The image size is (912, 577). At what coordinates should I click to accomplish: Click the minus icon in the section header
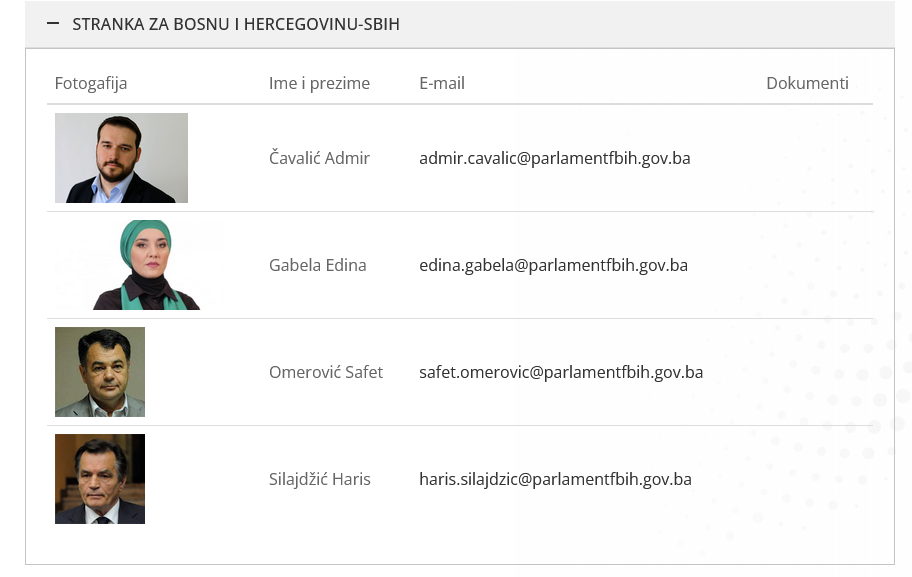click(x=53, y=23)
